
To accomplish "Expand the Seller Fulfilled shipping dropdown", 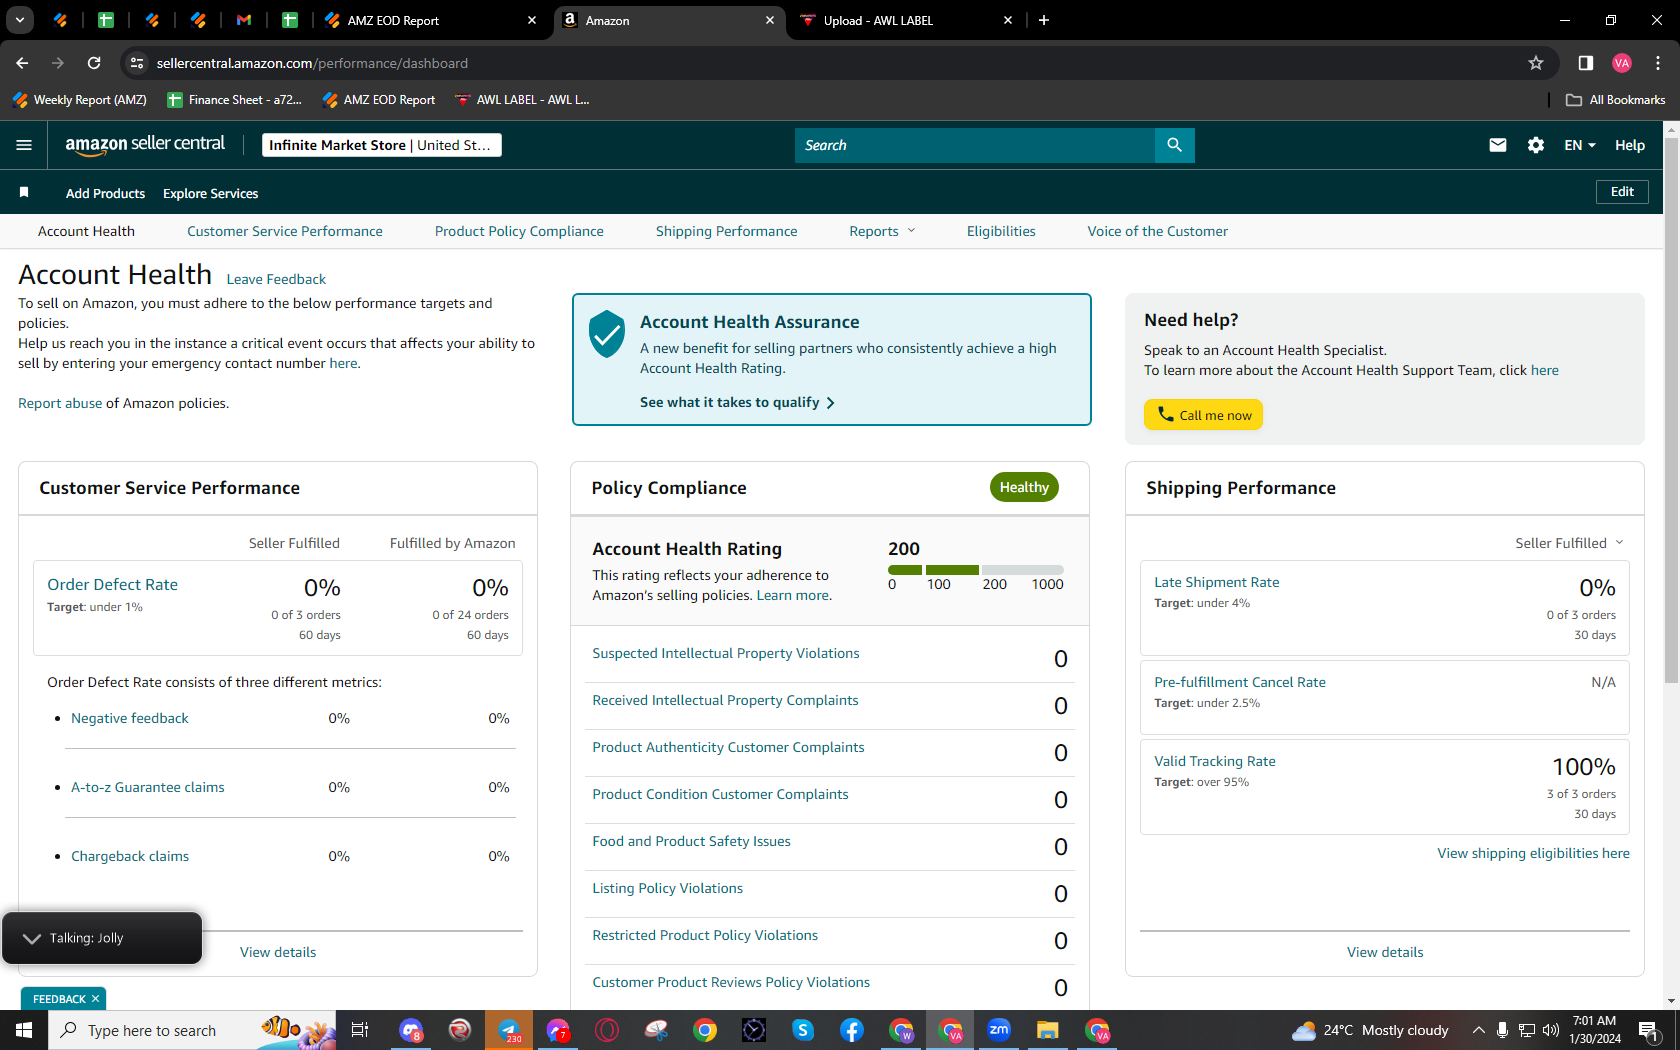I will (x=1569, y=543).
